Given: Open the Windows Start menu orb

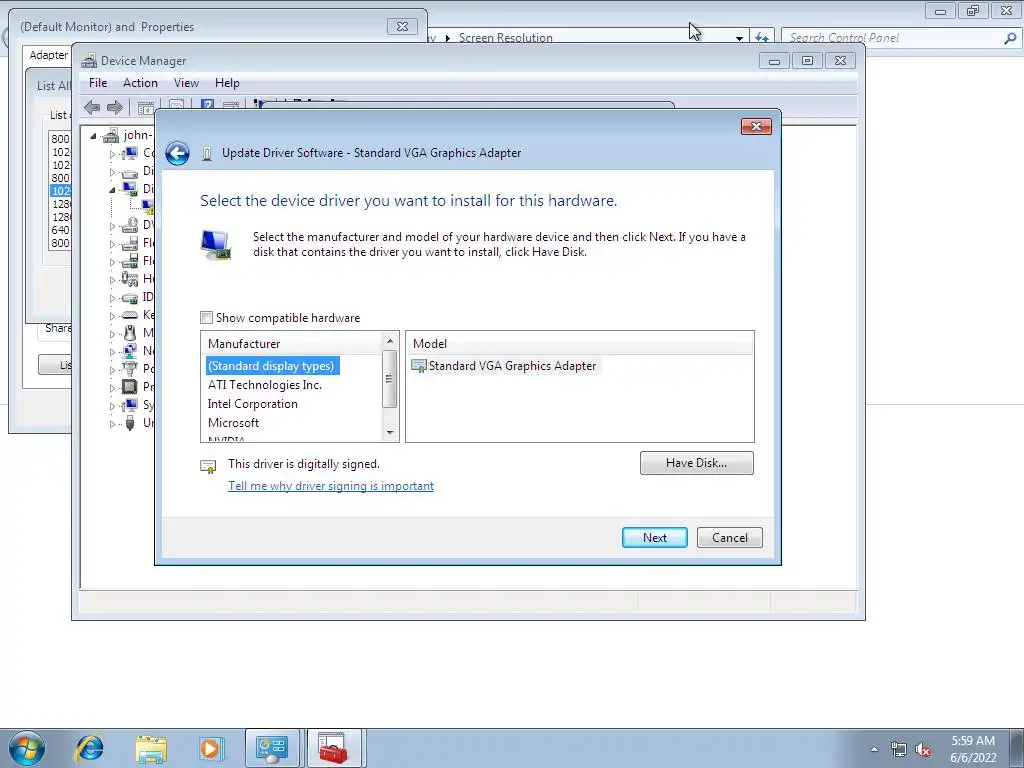Looking at the screenshot, I should pyautogui.click(x=27, y=748).
